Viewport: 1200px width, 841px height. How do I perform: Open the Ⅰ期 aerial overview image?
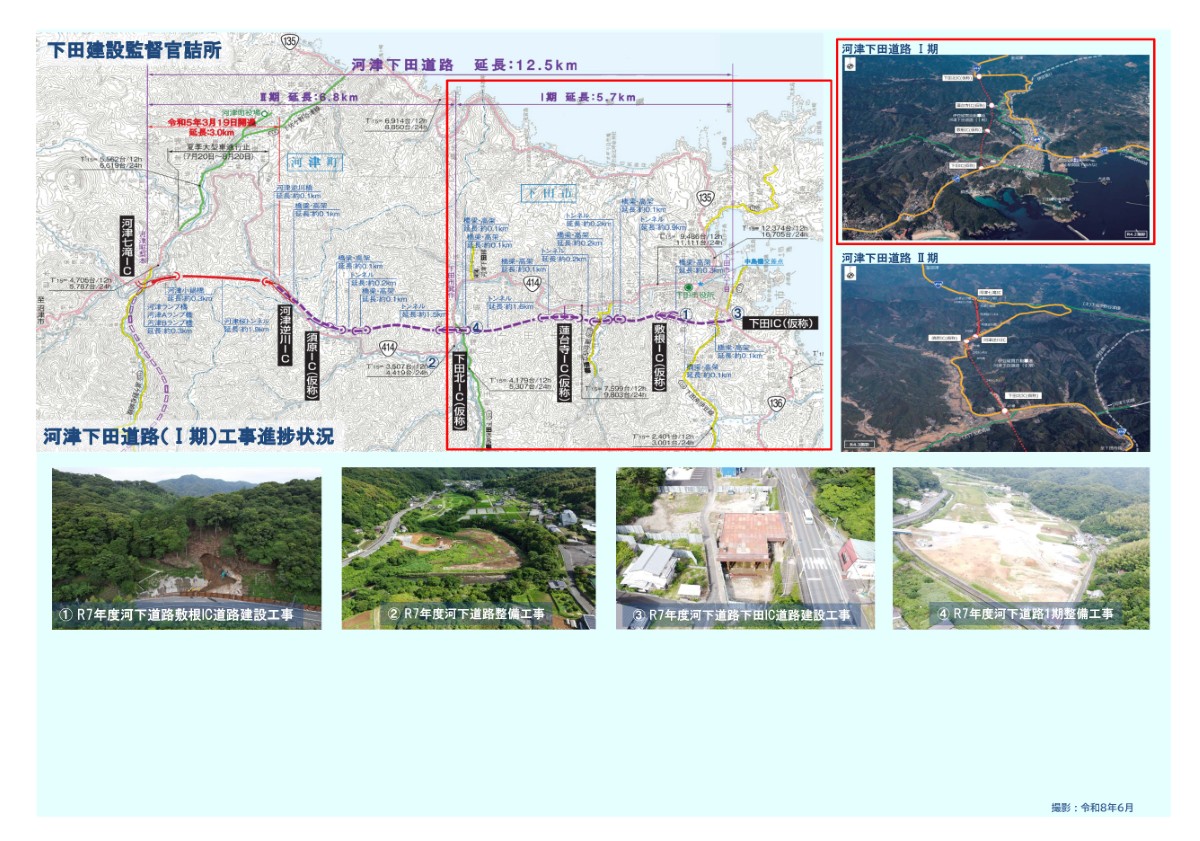pyautogui.click(x=996, y=146)
